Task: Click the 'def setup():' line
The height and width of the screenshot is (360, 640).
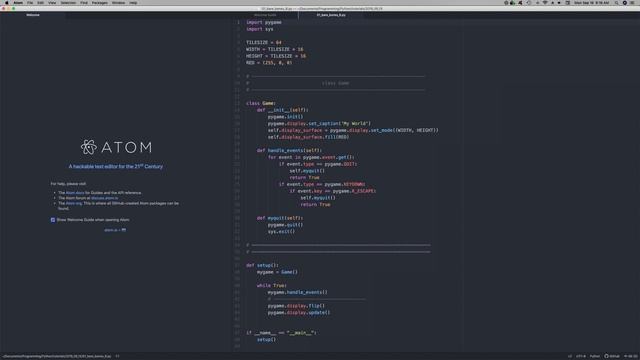Action: [x=262, y=265]
